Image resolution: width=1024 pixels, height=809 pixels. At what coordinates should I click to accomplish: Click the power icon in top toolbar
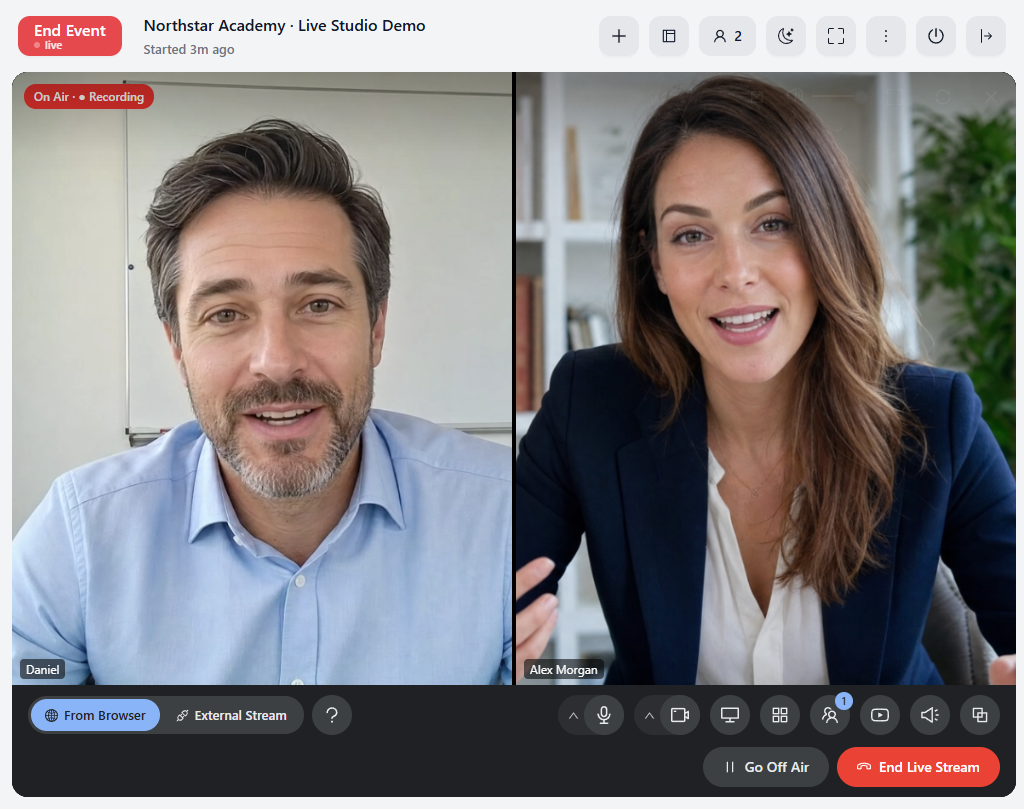tap(936, 36)
